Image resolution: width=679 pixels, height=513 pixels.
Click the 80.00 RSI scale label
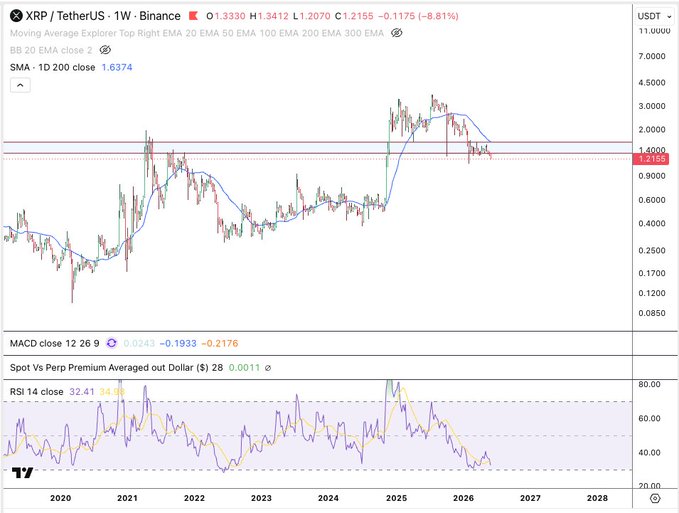coord(649,384)
